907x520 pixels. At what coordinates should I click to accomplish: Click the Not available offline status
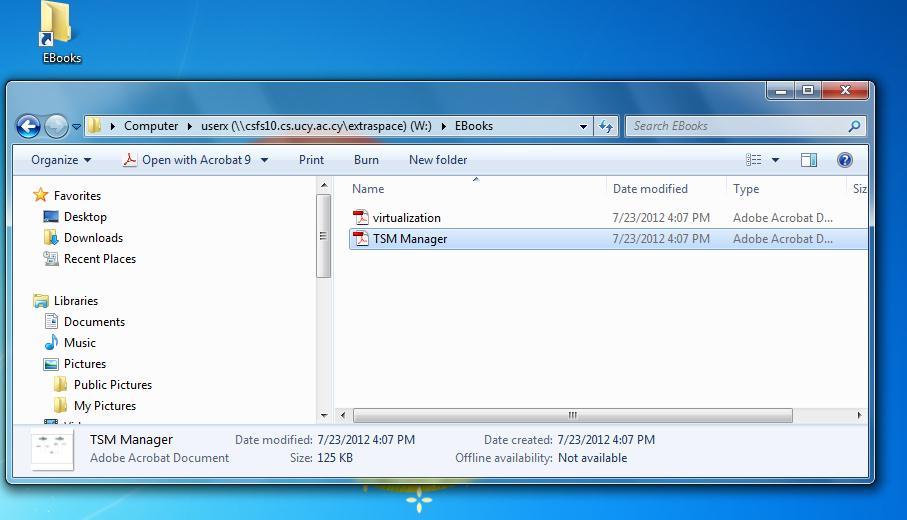coord(592,458)
